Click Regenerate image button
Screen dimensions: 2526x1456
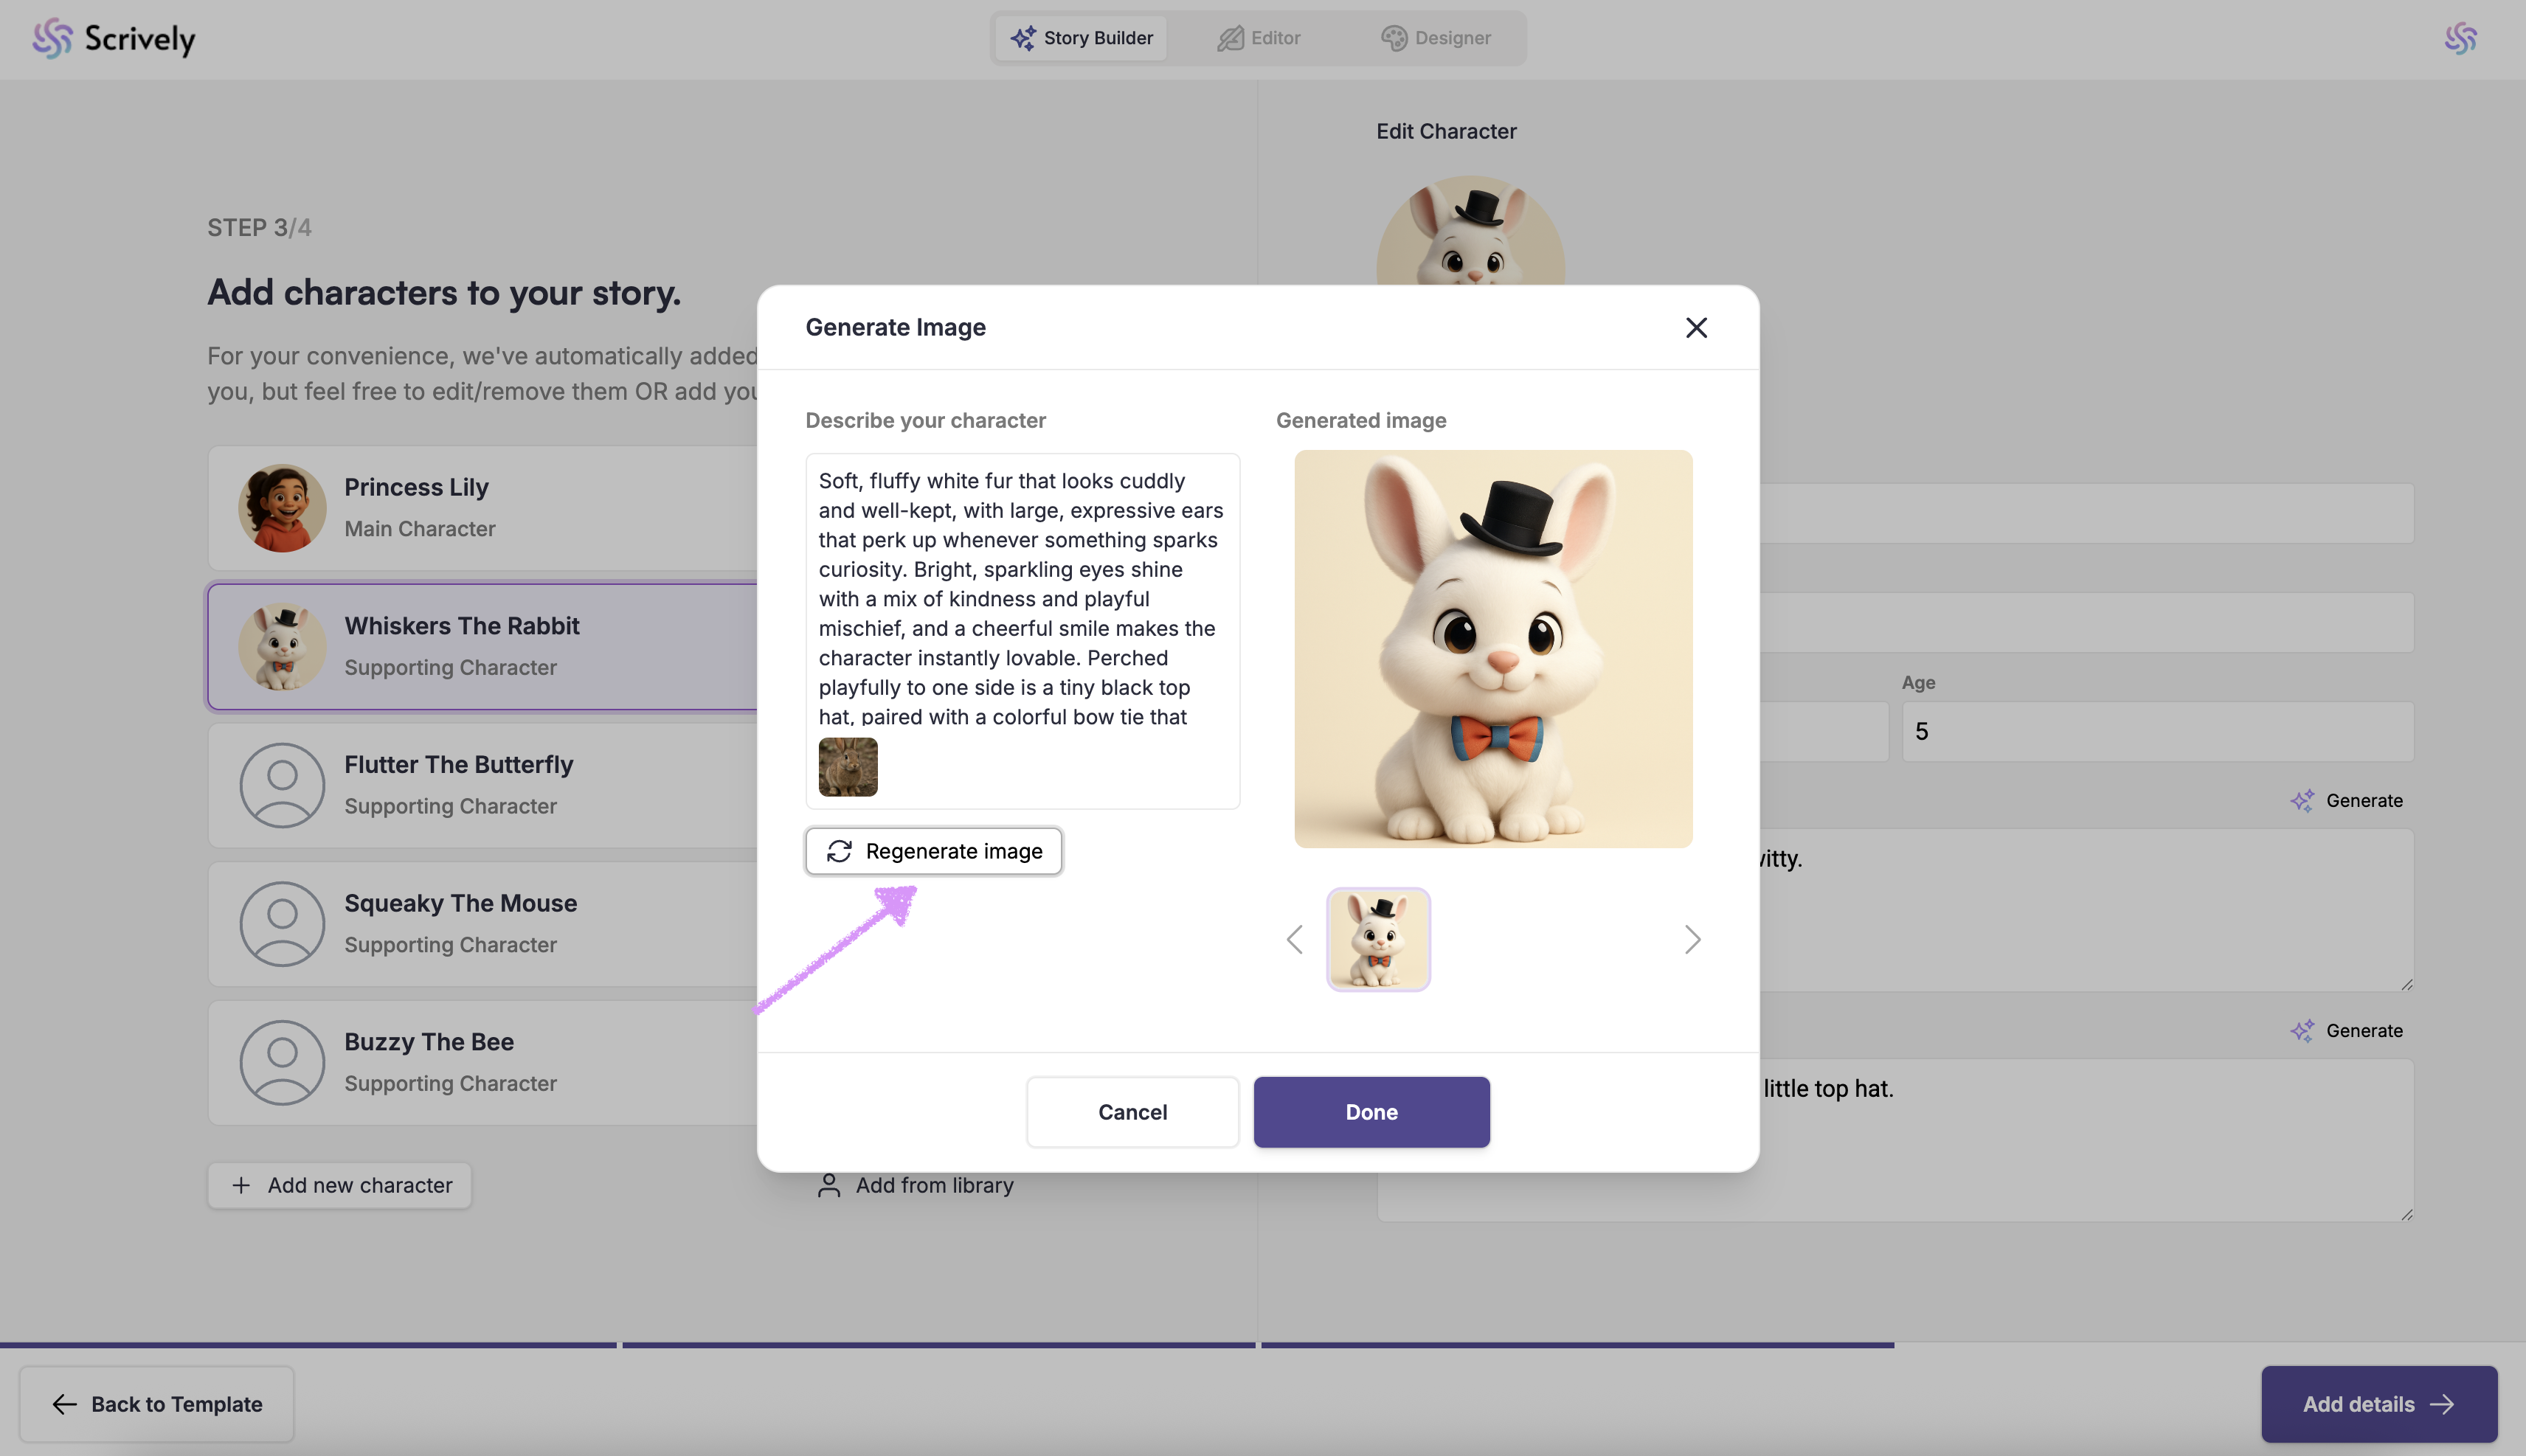click(933, 851)
